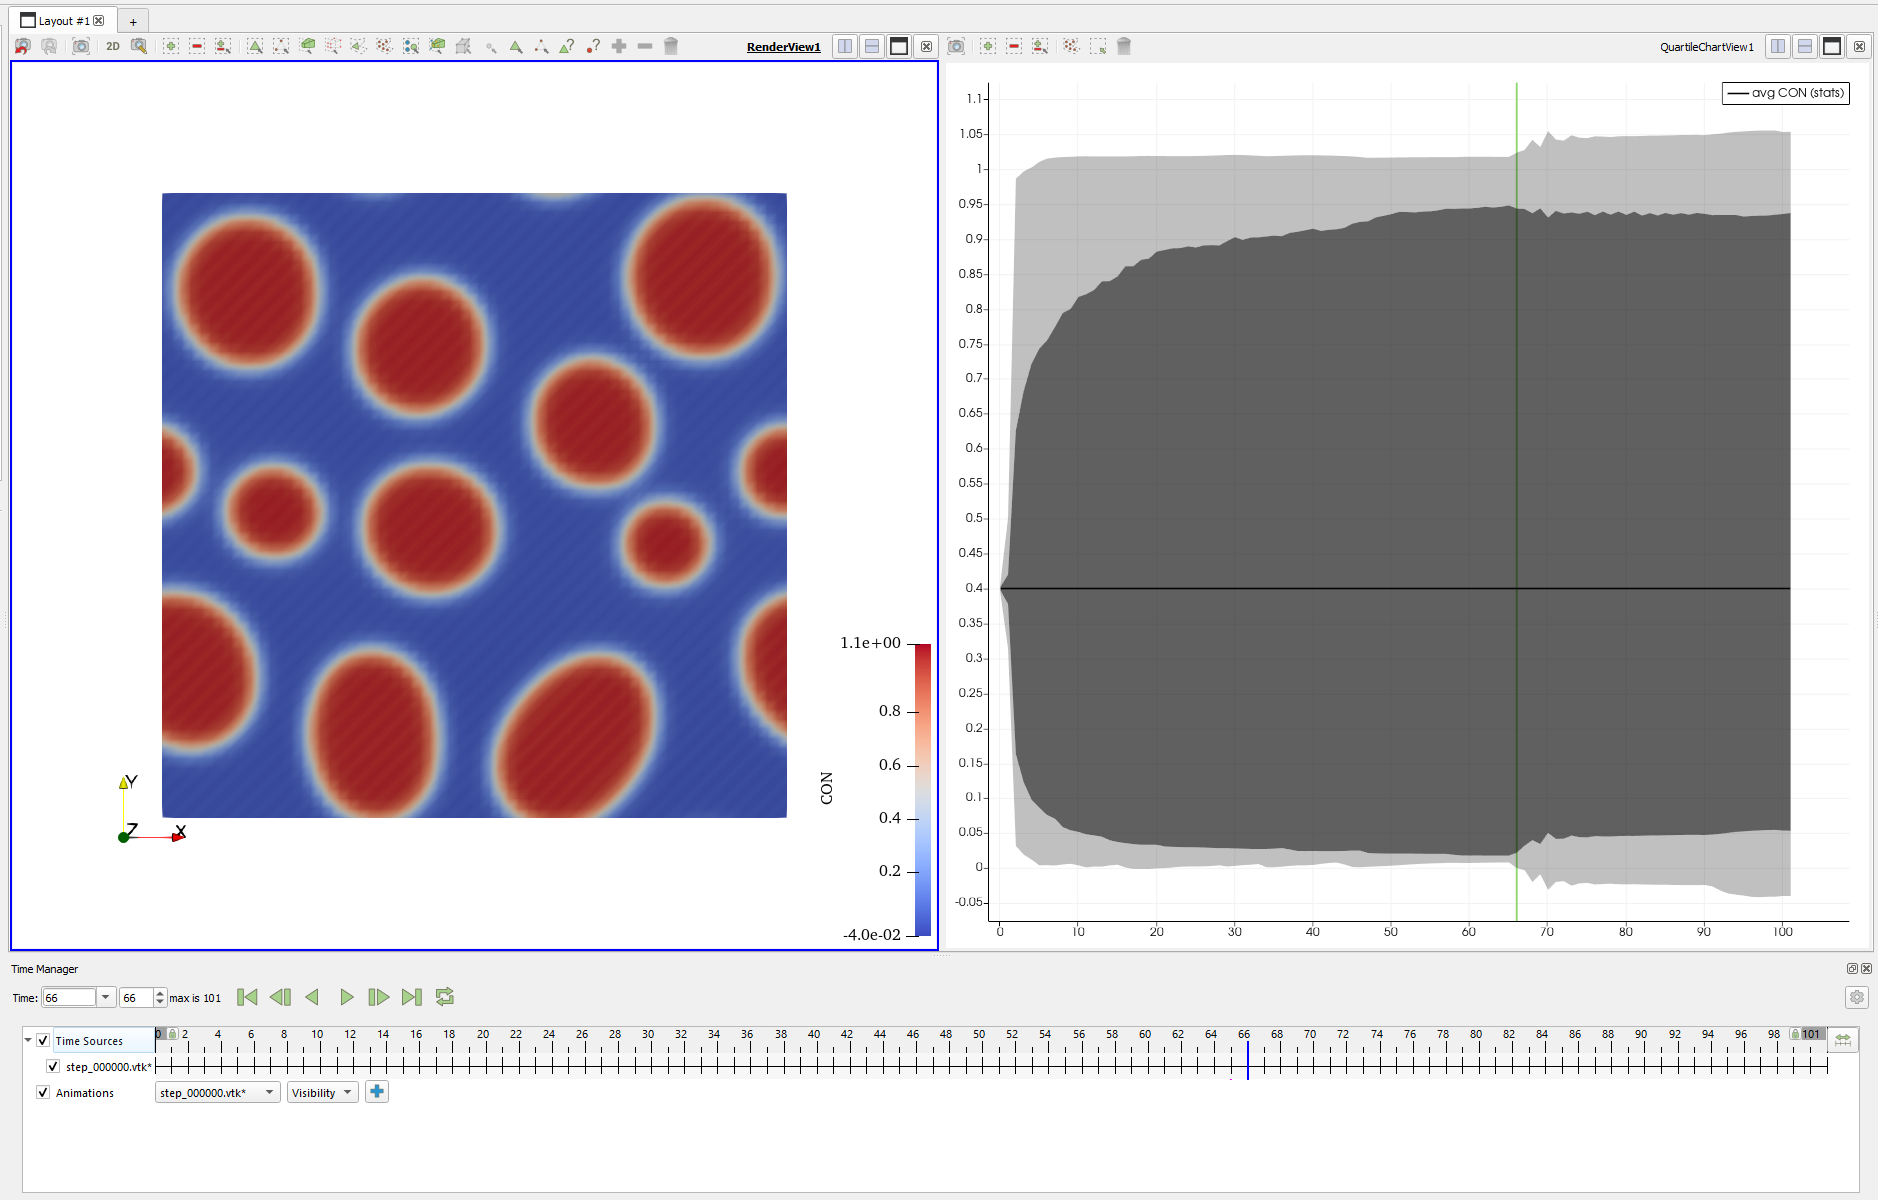The image size is (1878, 1200).
Task: Activate rectangle selection in QuartileChartView1
Action: [1098, 46]
